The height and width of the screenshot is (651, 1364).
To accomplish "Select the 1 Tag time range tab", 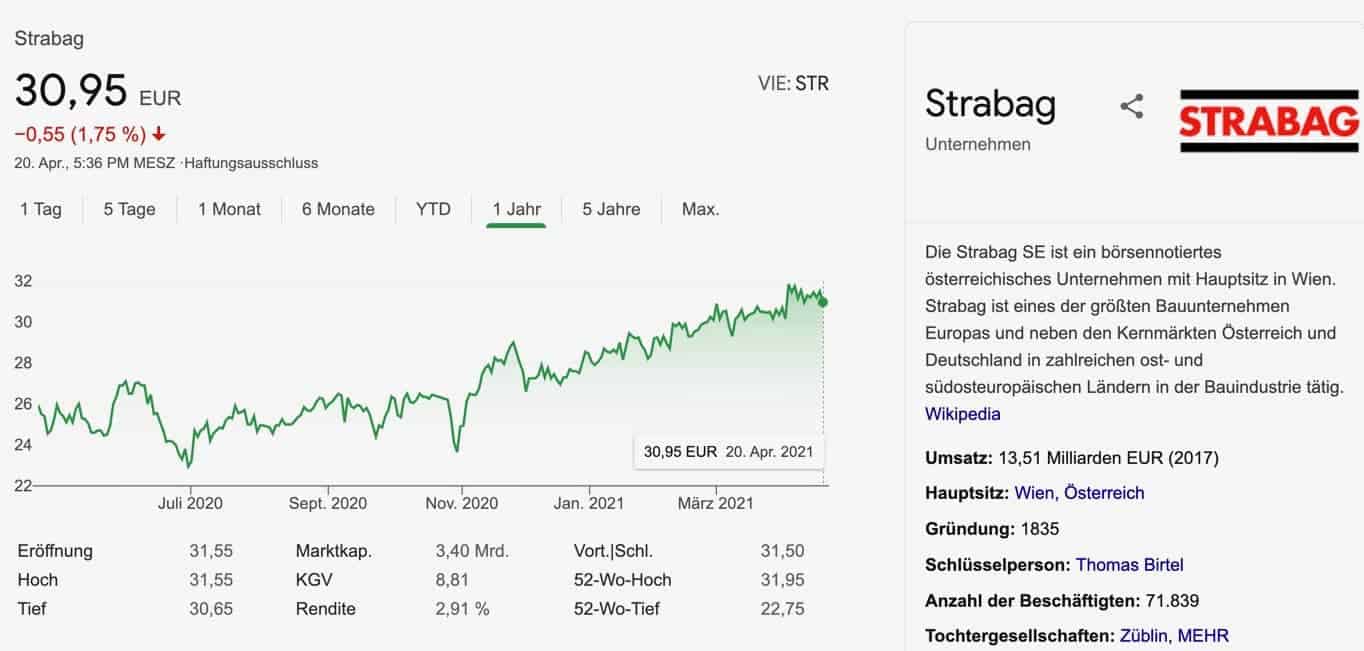I will pos(41,209).
